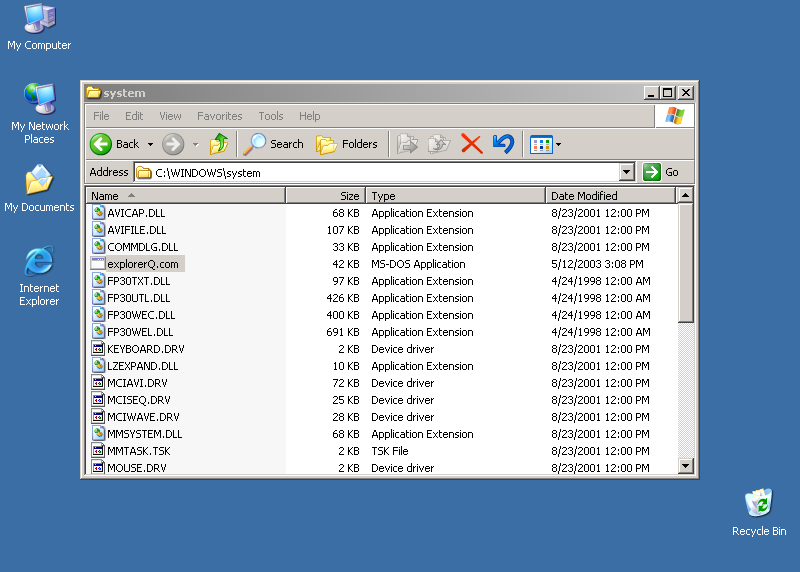The width and height of the screenshot is (800, 572).
Task: Select the MOUSE.DRV file icon
Action: (98, 467)
